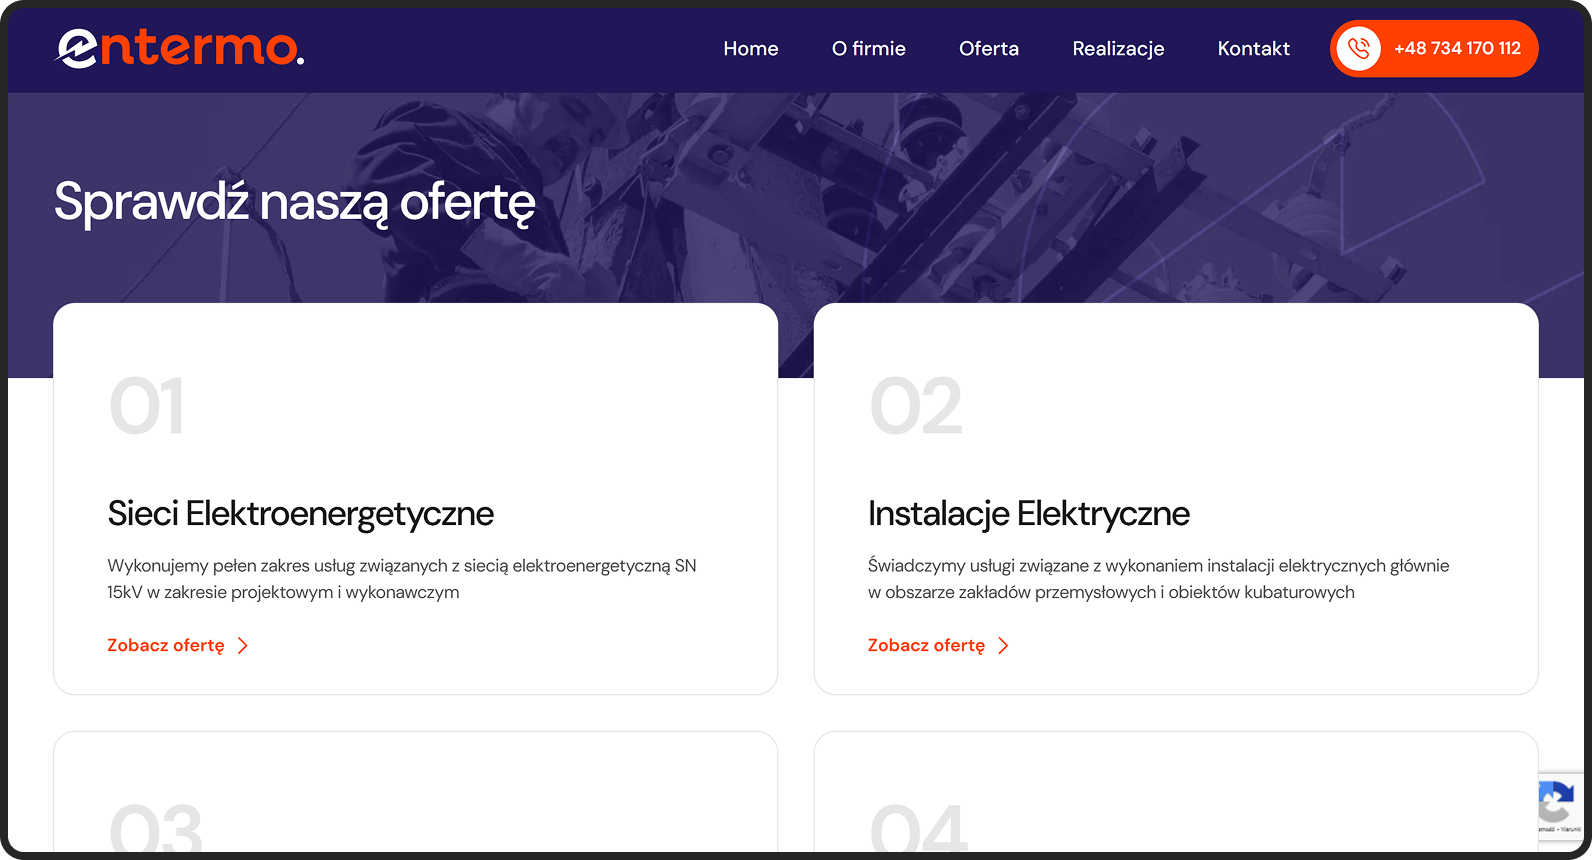Click description text about sieć elektroenergetyczną SN 15kV
The width and height of the screenshot is (1592, 860).
(x=402, y=579)
